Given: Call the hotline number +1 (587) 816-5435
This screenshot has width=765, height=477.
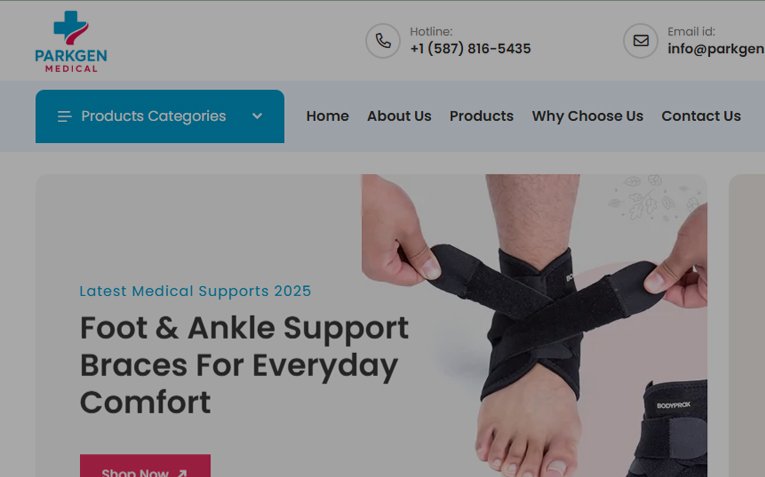Looking at the screenshot, I should (x=470, y=49).
